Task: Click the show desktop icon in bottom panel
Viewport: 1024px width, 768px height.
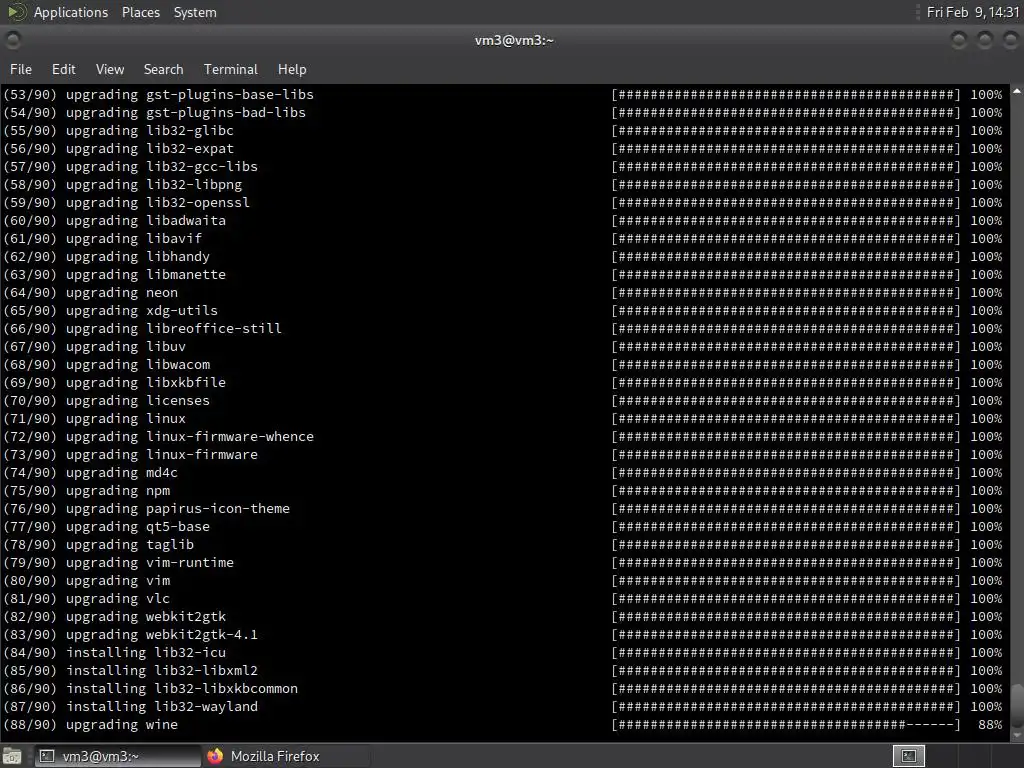Action: 12,756
